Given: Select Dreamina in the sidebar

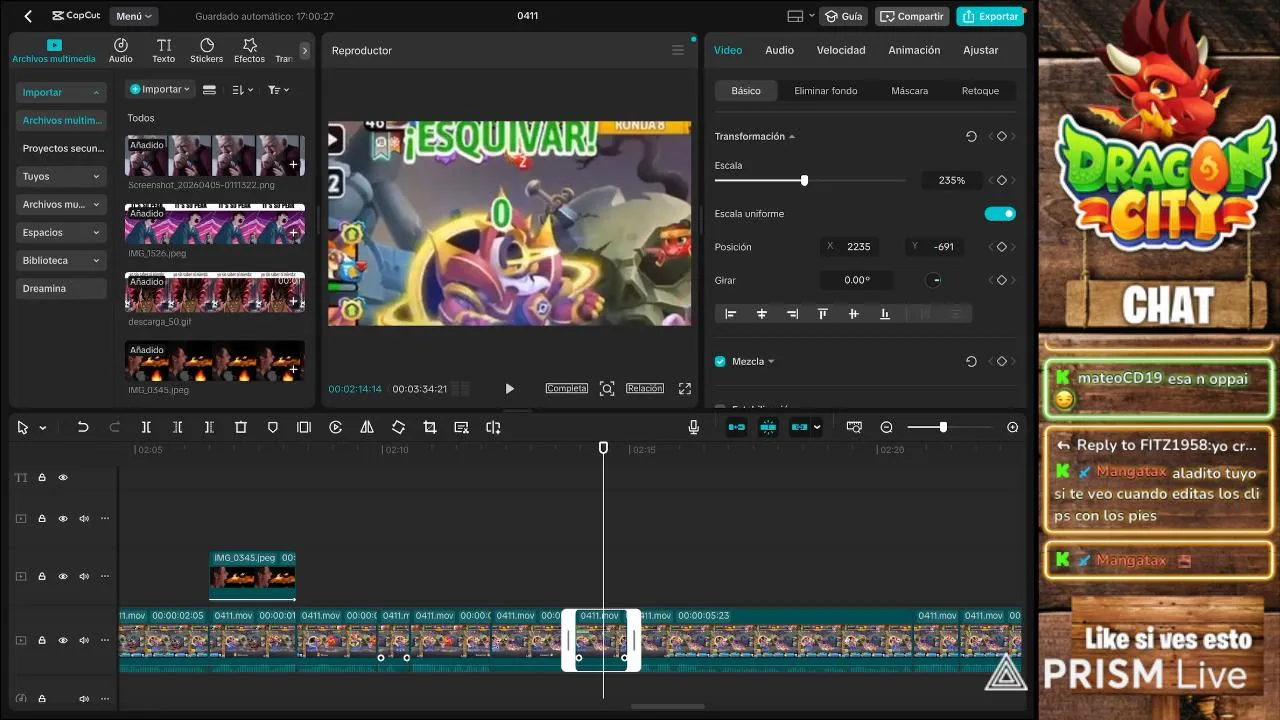Looking at the screenshot, I should tap(61, 288).
